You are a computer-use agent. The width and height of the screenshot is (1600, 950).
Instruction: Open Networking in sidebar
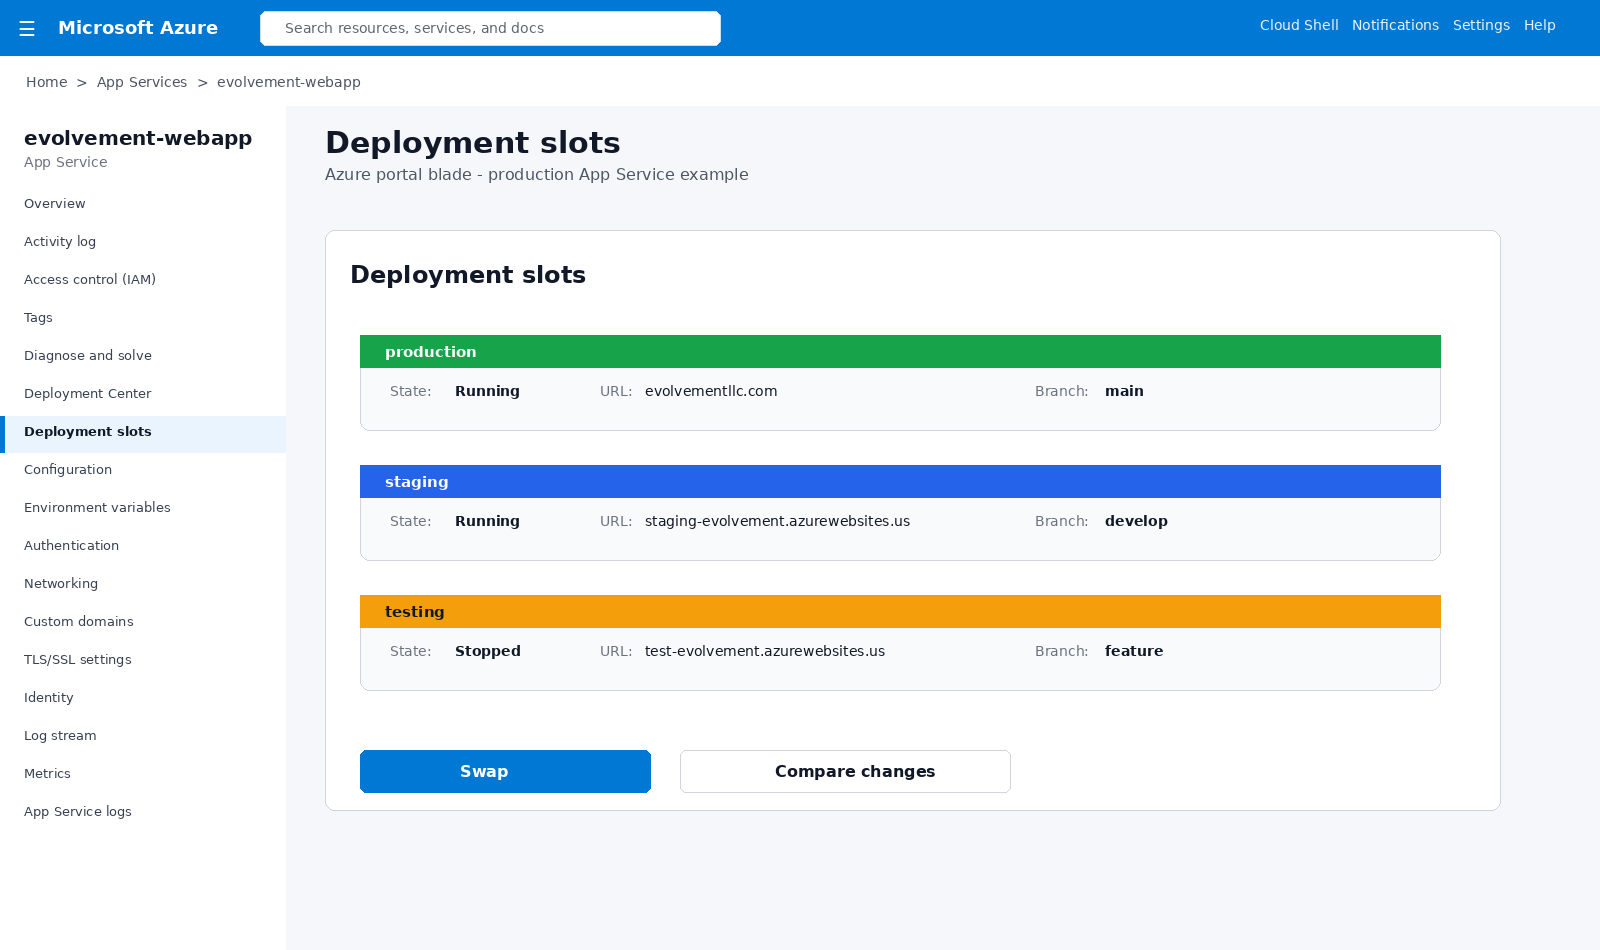tap(143, 584)
